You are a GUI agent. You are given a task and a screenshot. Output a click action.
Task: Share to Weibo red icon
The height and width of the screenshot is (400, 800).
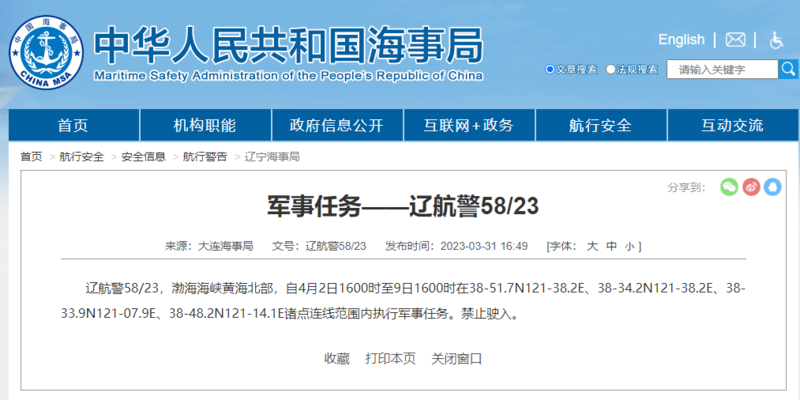(x=750, y=186)
